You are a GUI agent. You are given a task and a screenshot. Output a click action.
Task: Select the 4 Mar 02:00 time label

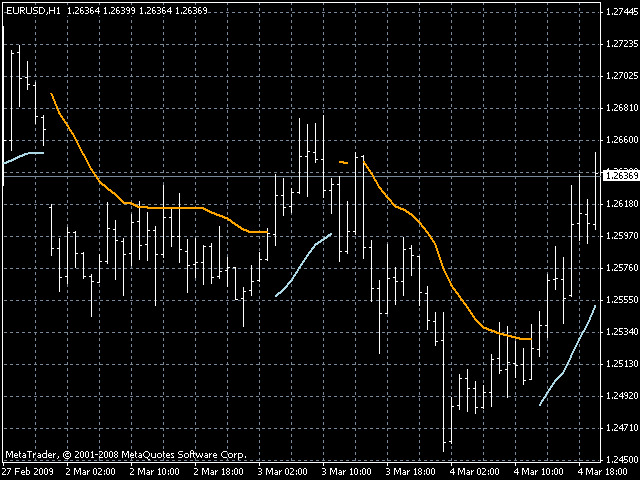point(475,472)
